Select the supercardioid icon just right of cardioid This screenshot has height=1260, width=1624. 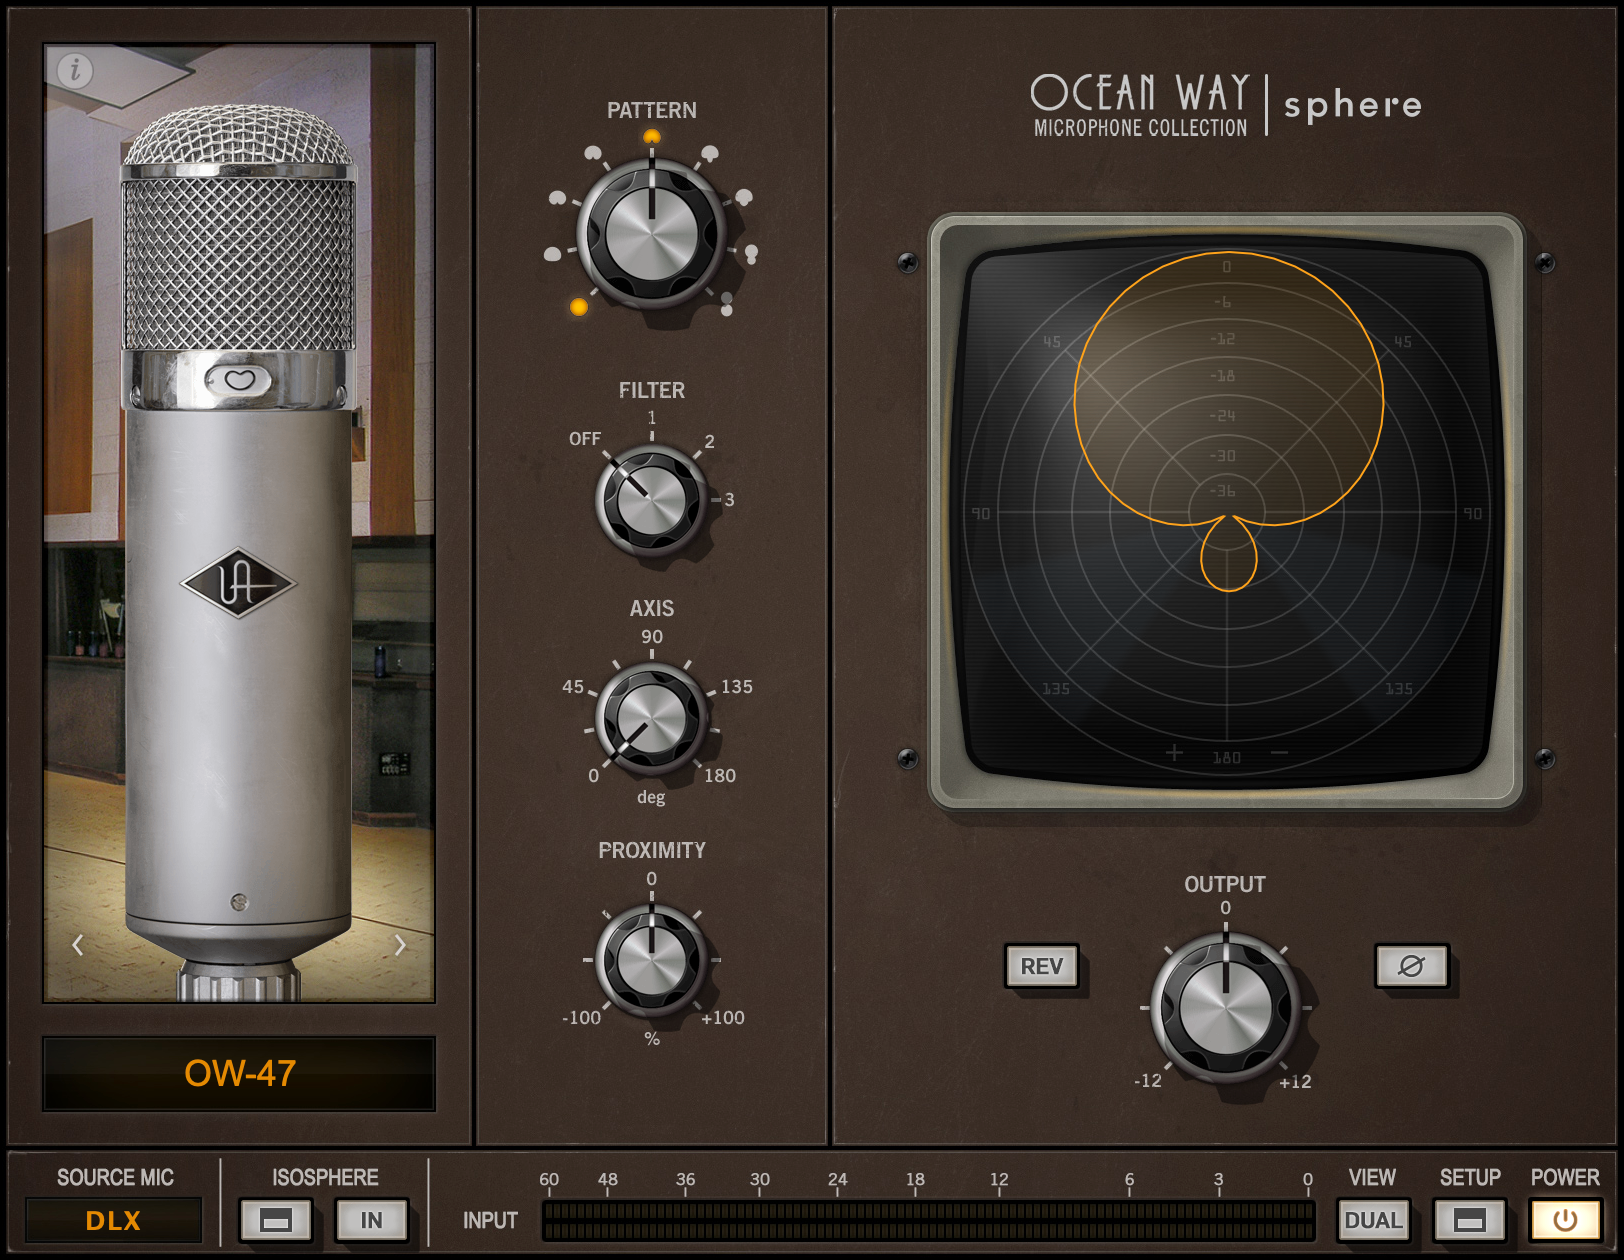pos(710,153)
